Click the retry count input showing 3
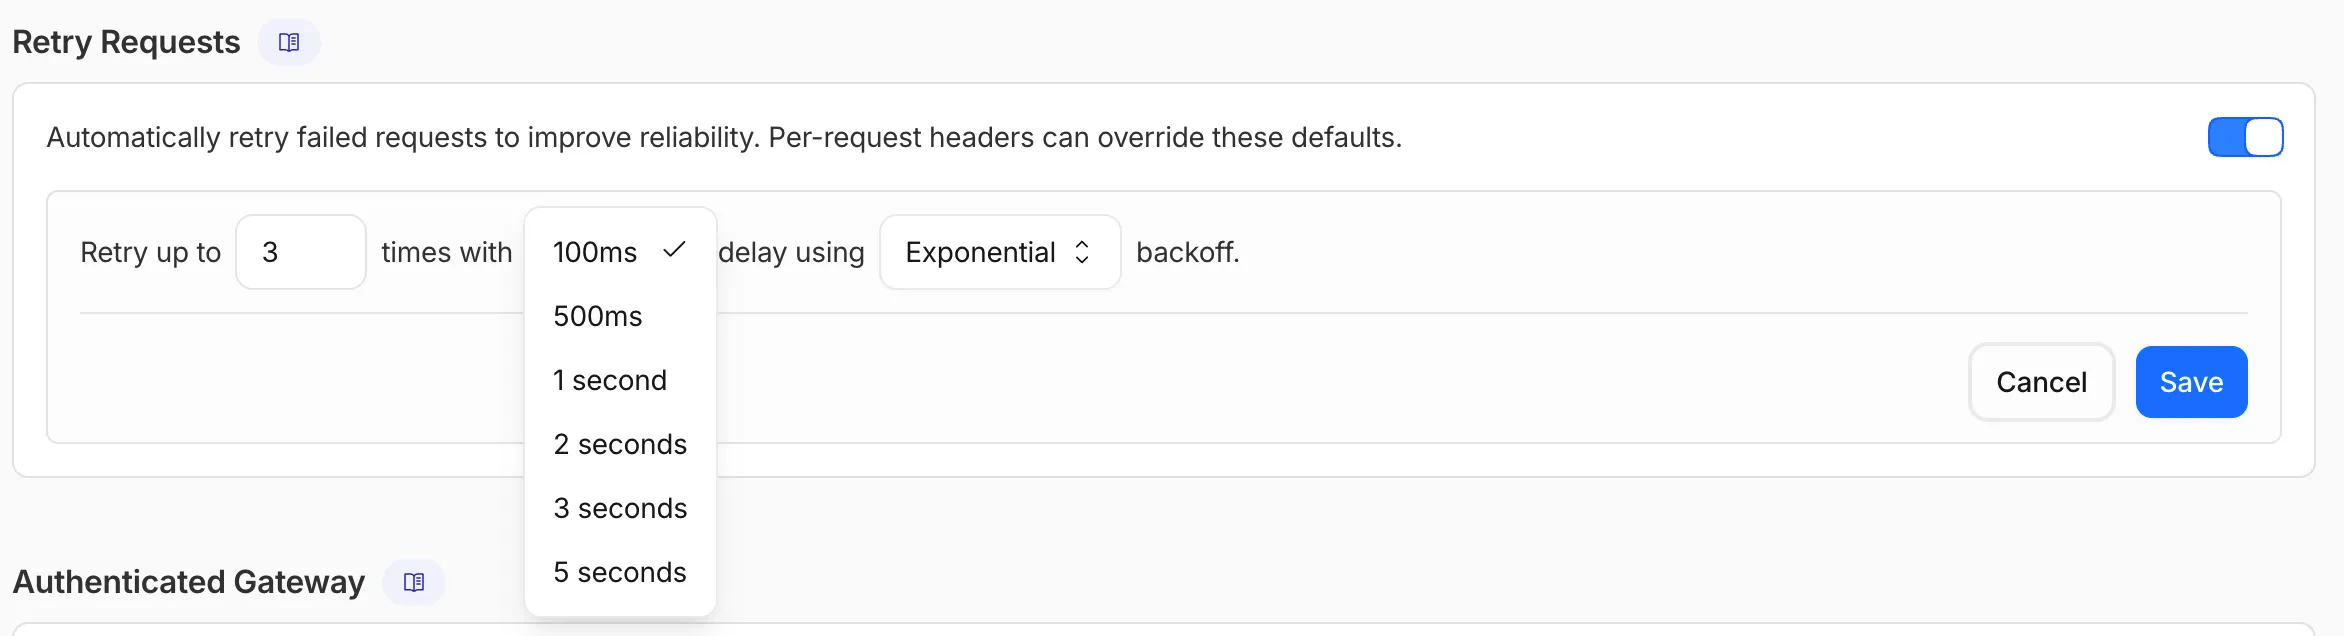This screenshot has width=2344, height=636. tap(300, 252)
